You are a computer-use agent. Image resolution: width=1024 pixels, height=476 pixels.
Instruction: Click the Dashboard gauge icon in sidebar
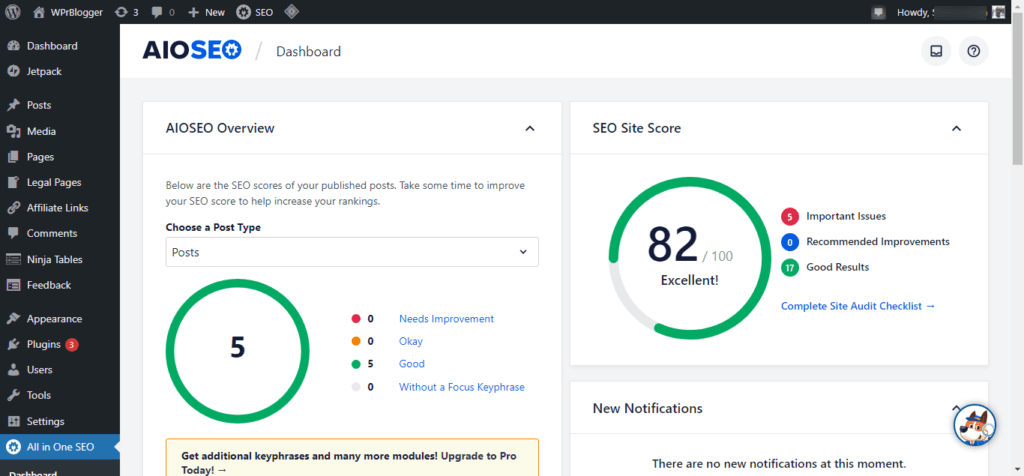pos(13,46)
